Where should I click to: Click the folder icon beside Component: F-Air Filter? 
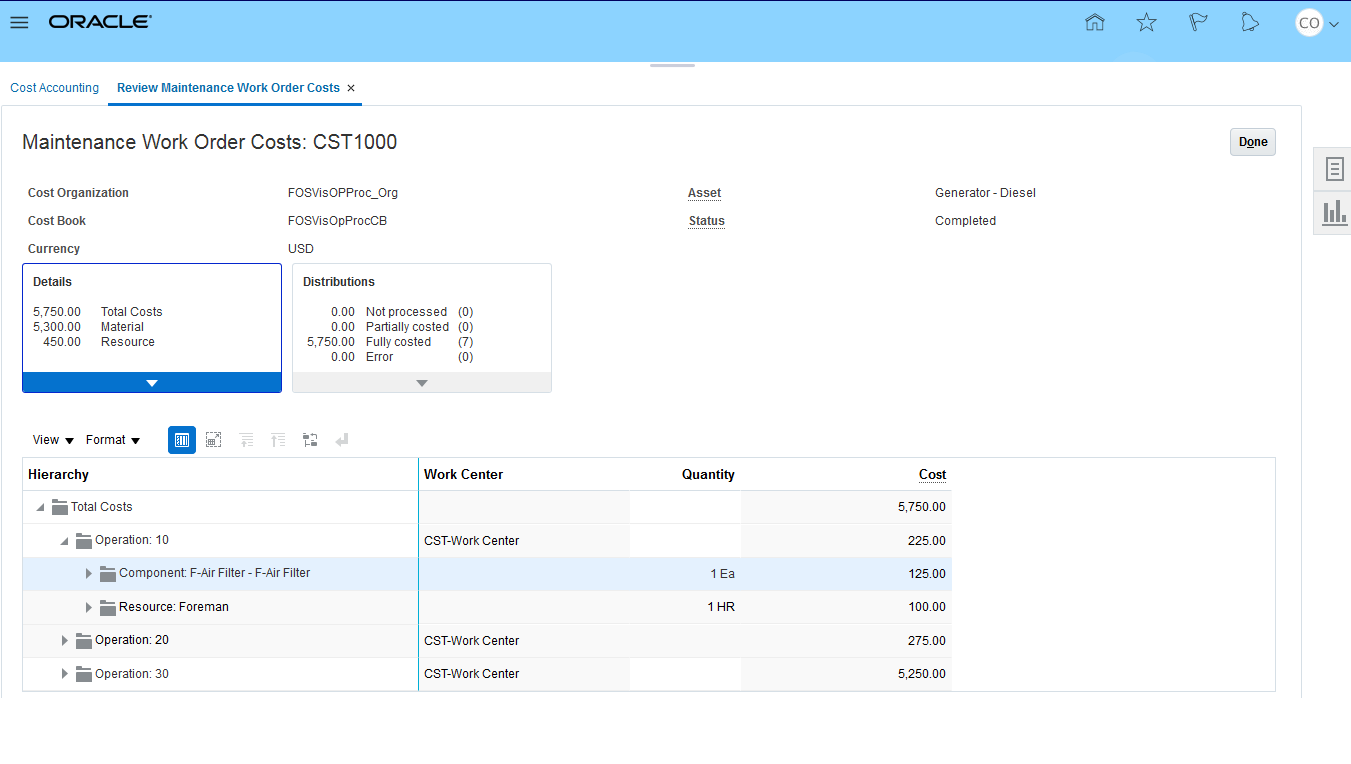pyautogui.click(x=108, y=573)
